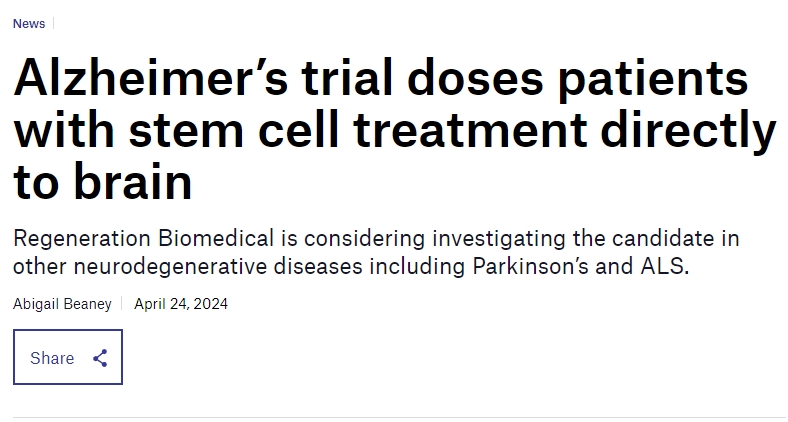This screenshot has height=422, width=788.
Task: Open the News category breadcrumb link
Action: point(29,24)
